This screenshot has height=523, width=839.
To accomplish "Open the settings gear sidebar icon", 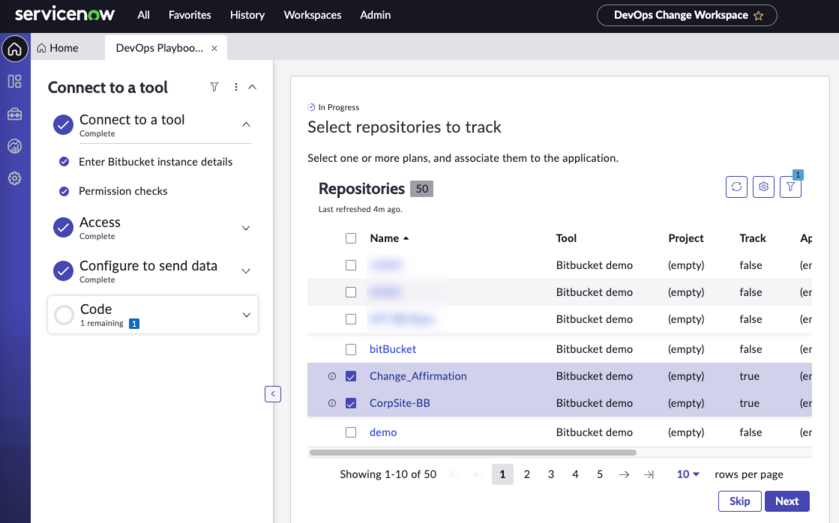I will point(15,178).
